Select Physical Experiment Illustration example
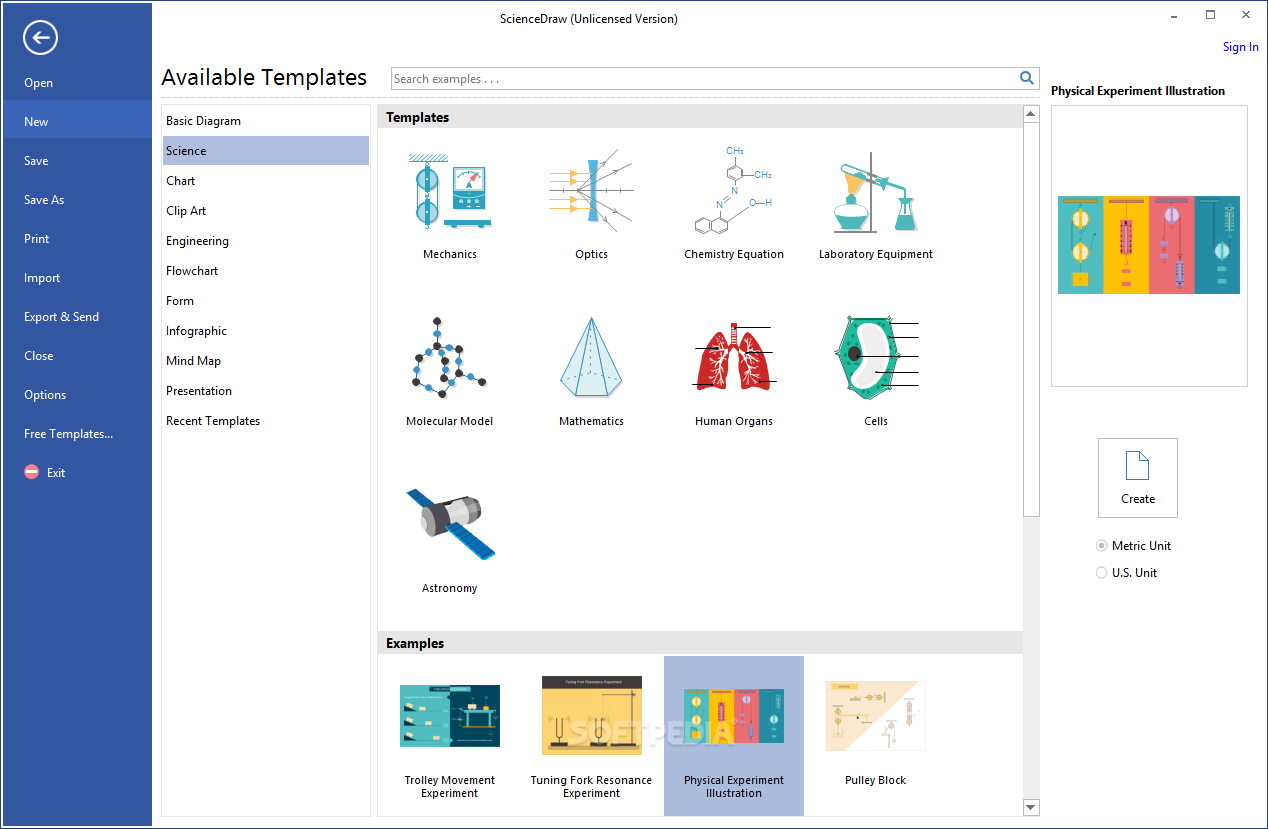The image size is (1268, 829). tap(734, 736)
